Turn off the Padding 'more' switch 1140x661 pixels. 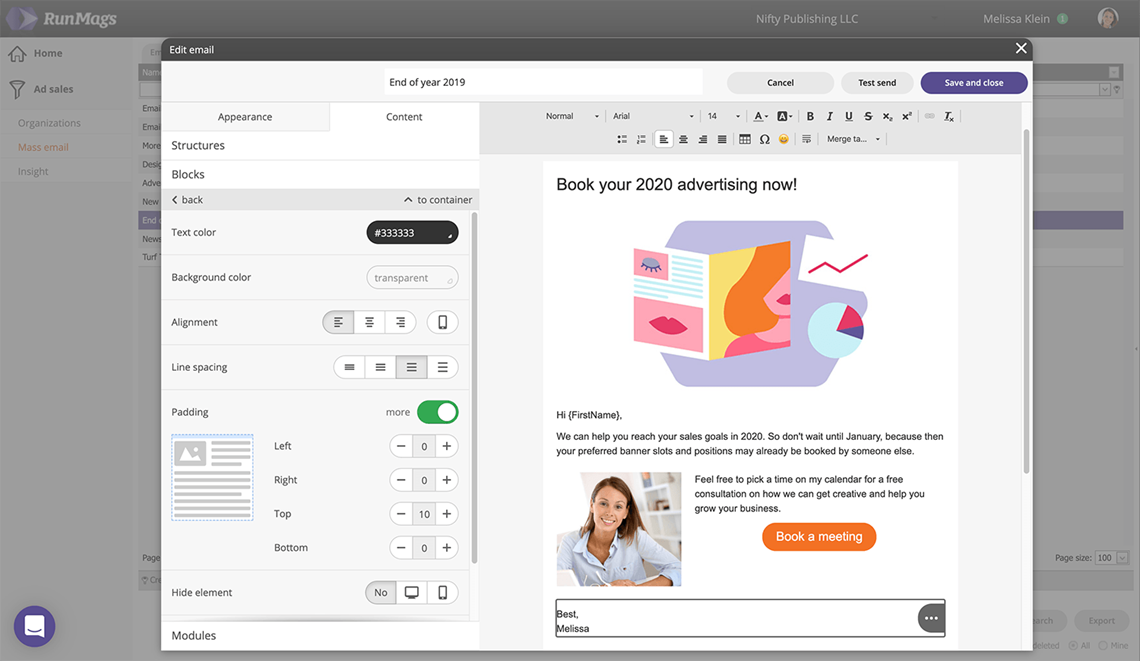coord(438,412)
